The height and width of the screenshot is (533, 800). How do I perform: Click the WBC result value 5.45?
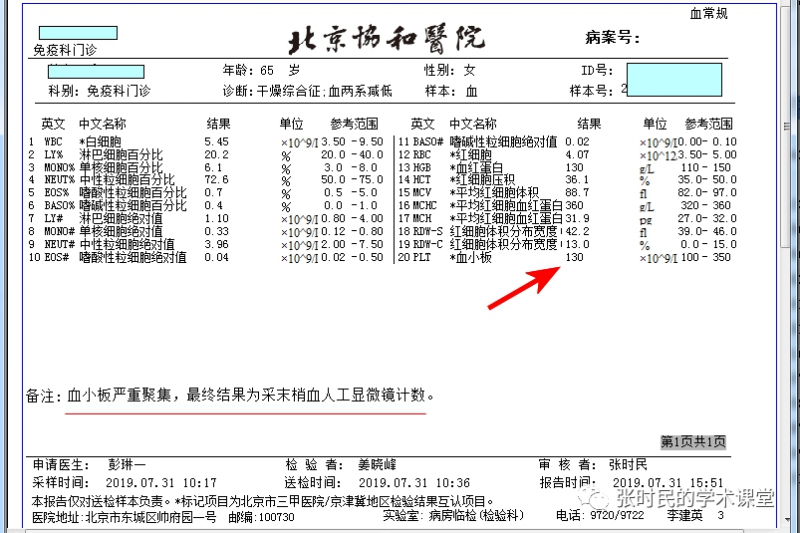point(216,141)
